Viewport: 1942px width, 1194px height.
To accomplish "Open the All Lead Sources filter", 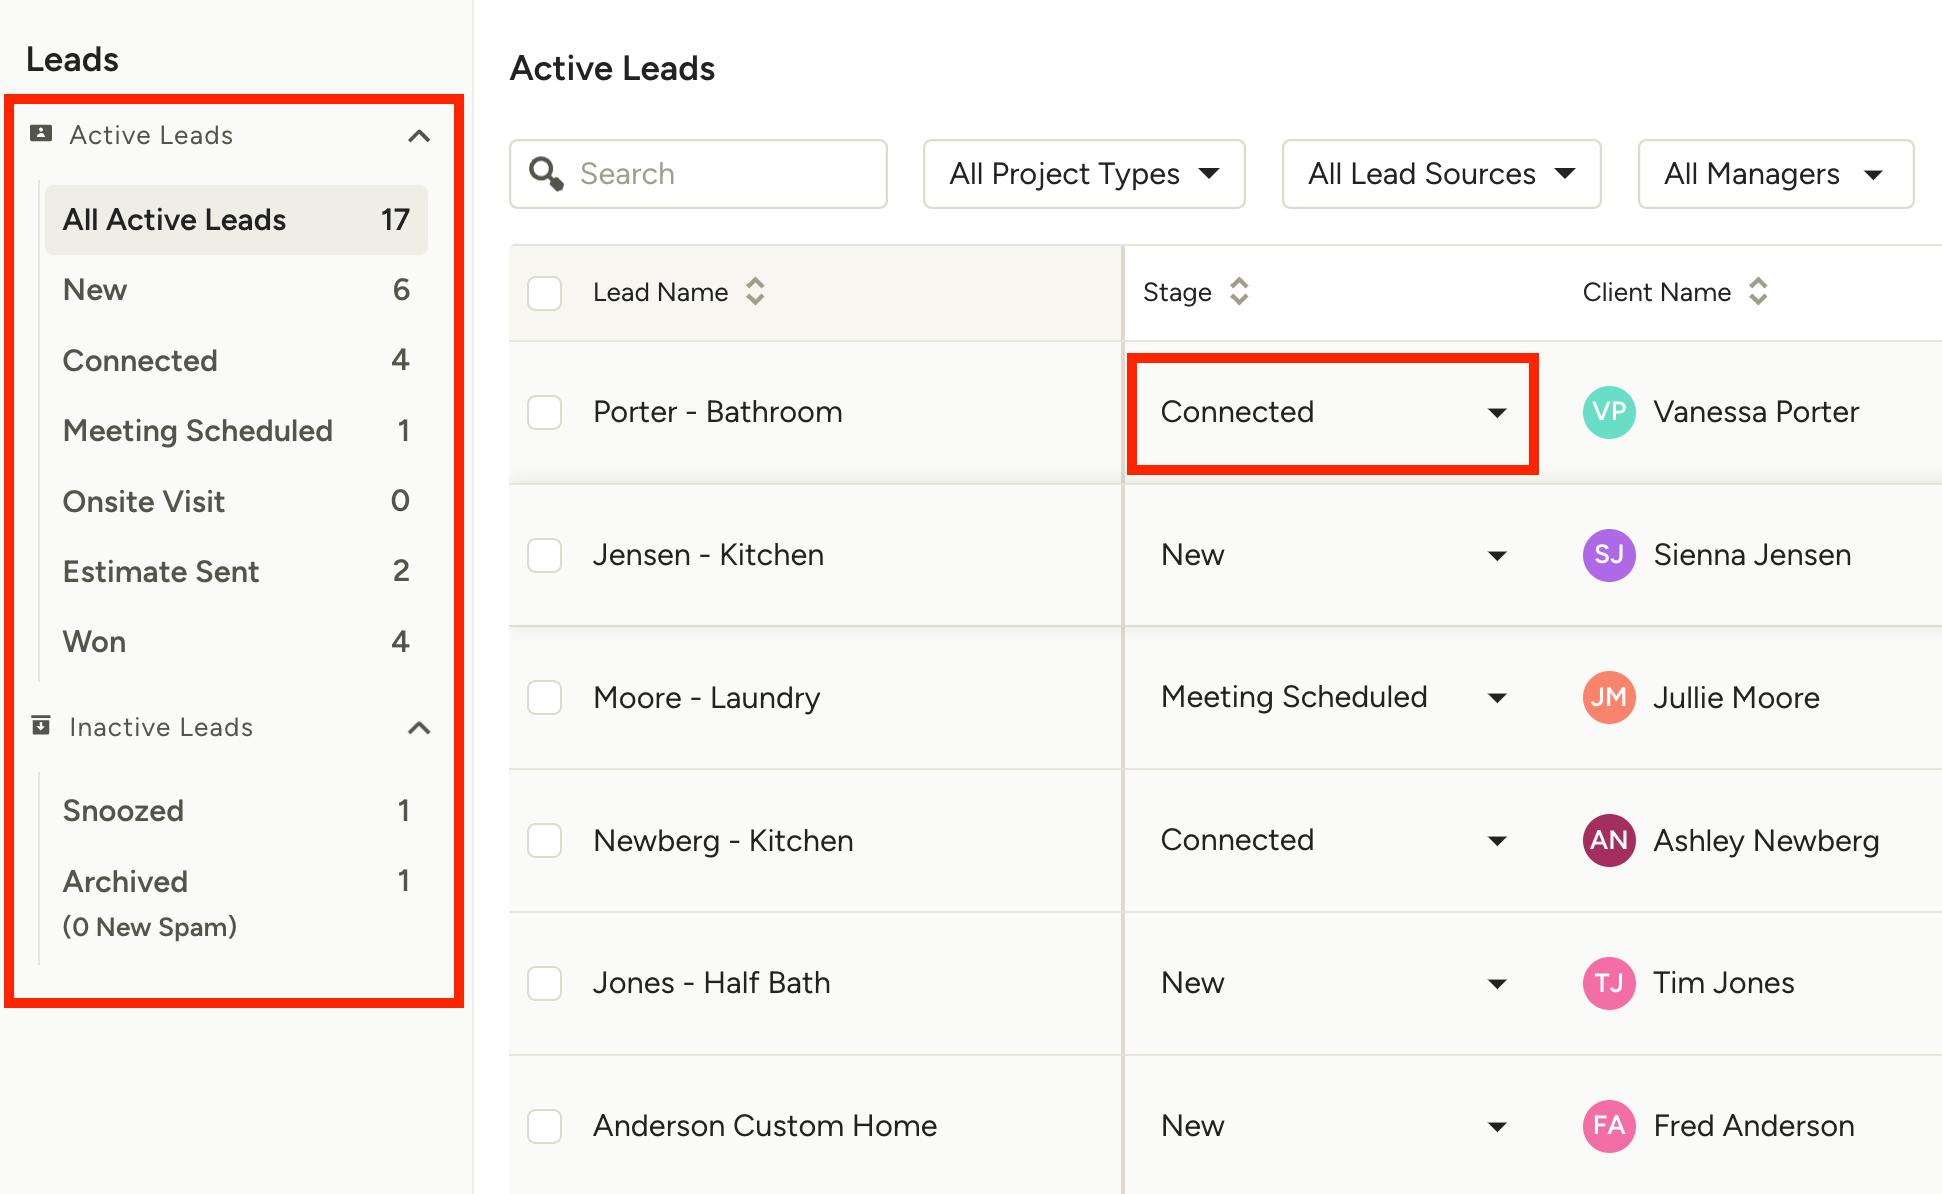I will [1441, 174].
